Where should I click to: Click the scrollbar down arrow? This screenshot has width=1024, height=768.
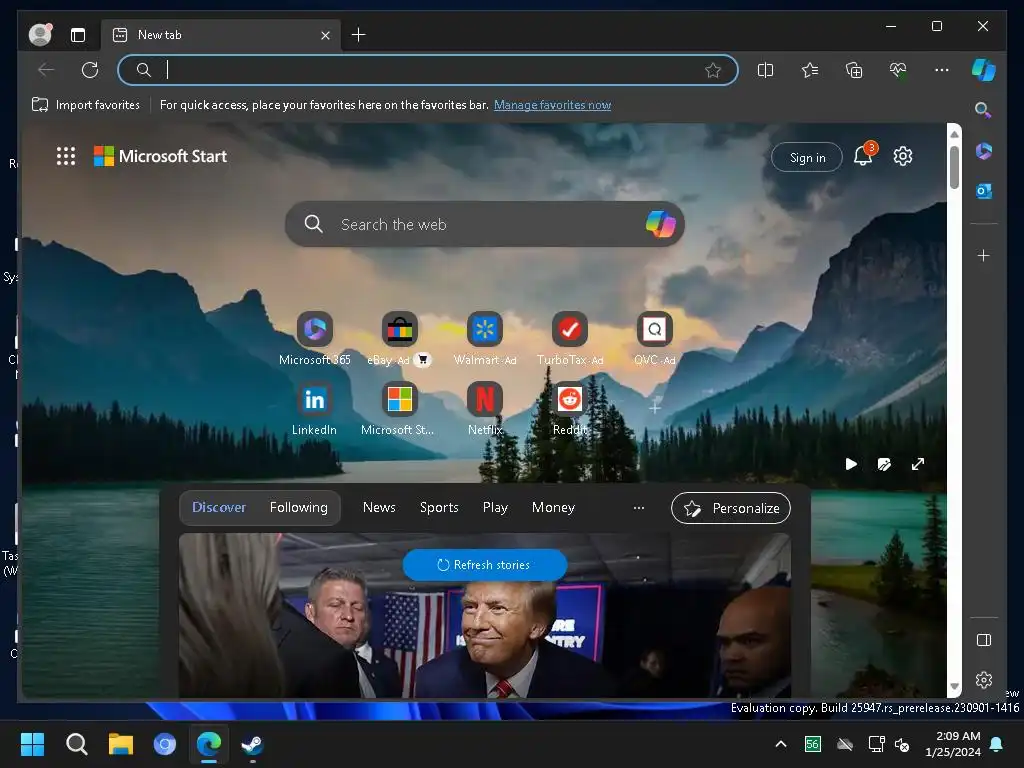pos(954,686)
